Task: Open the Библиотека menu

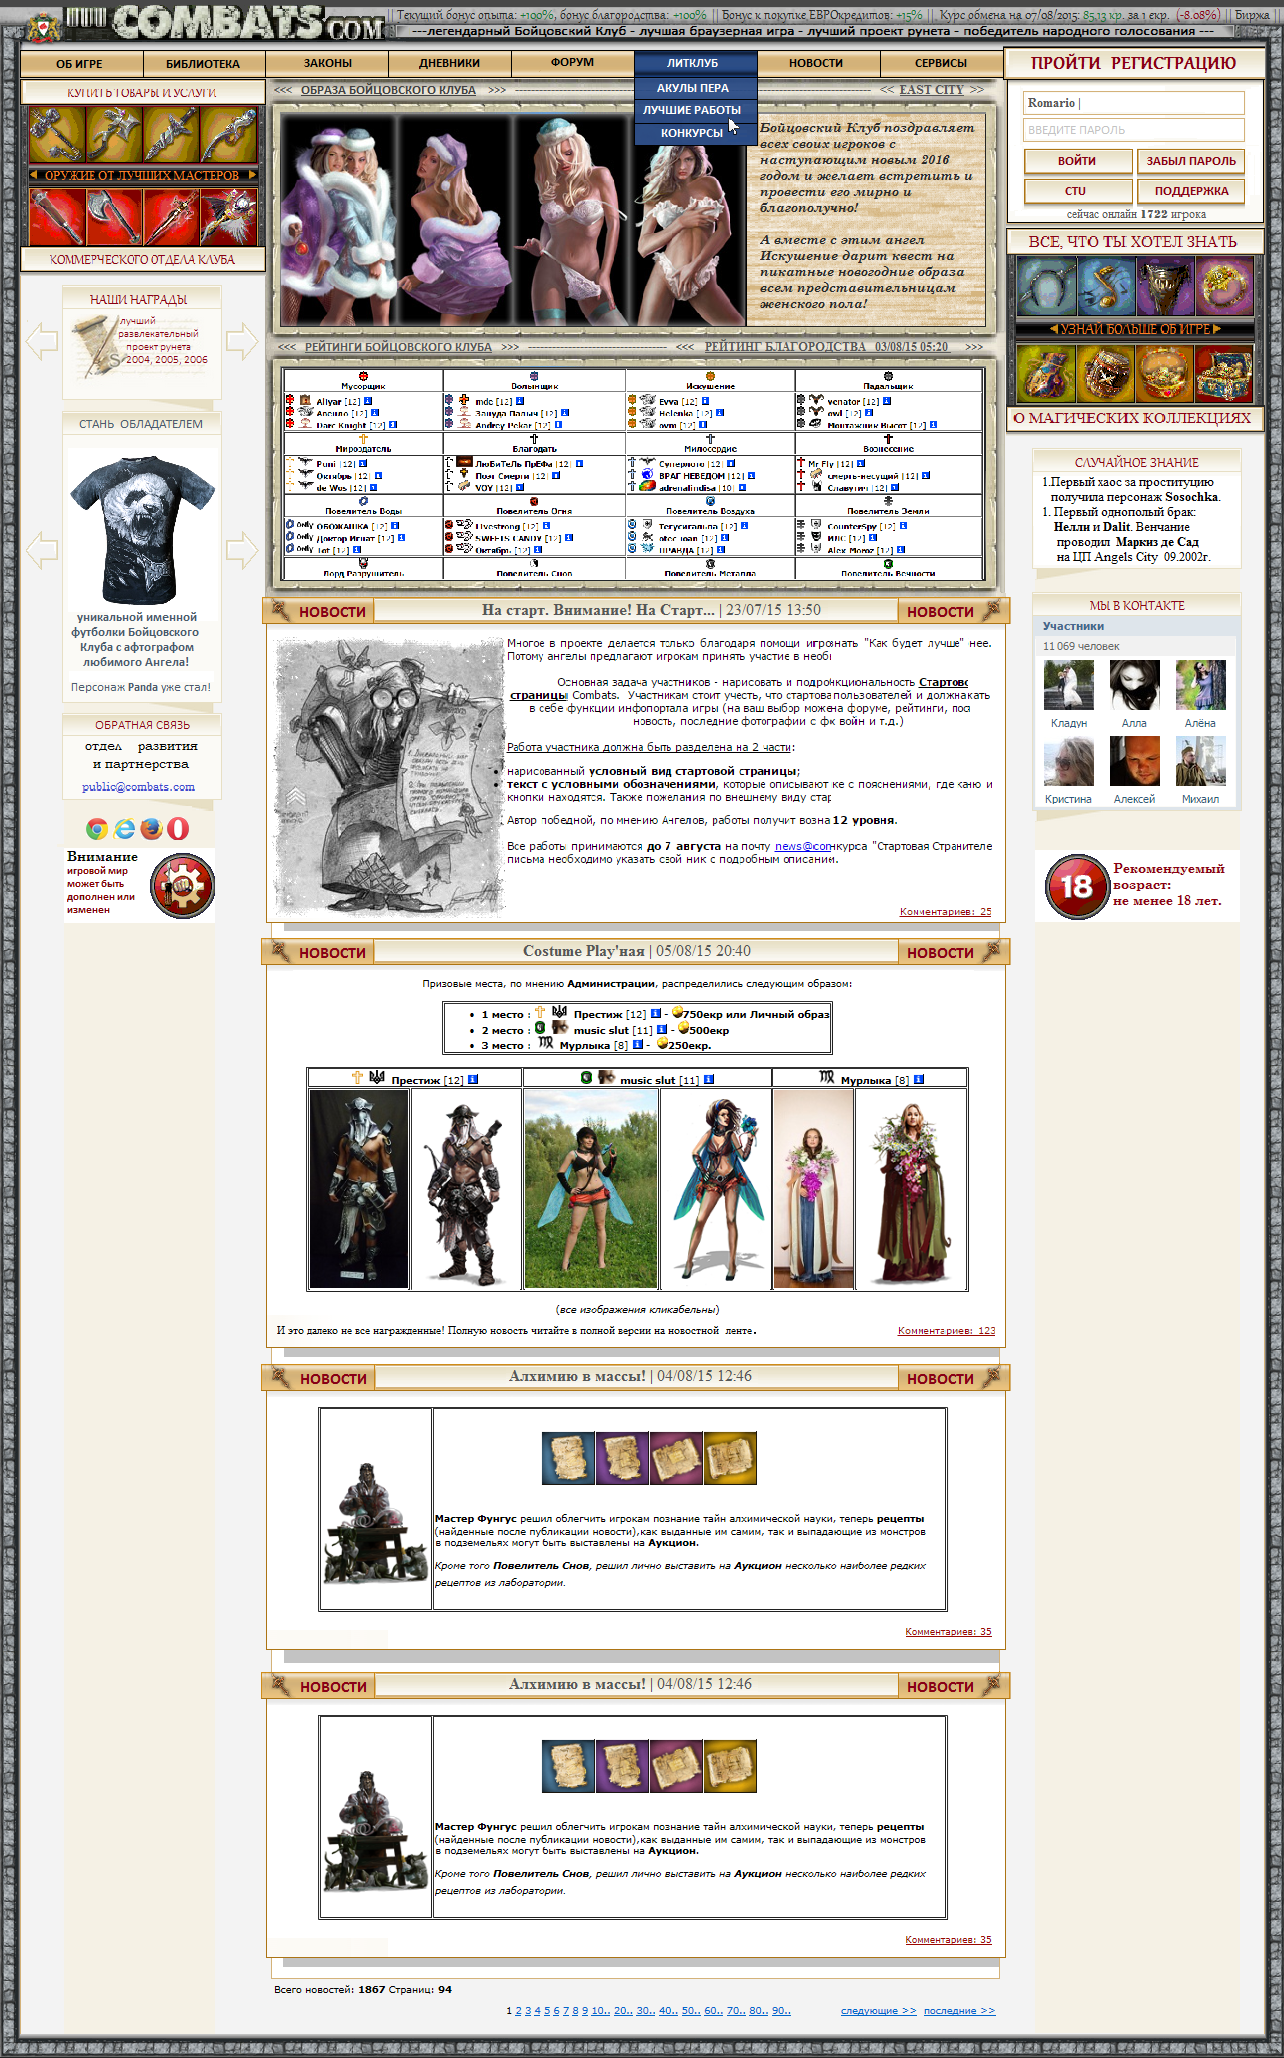Action: tap(203, 64)
